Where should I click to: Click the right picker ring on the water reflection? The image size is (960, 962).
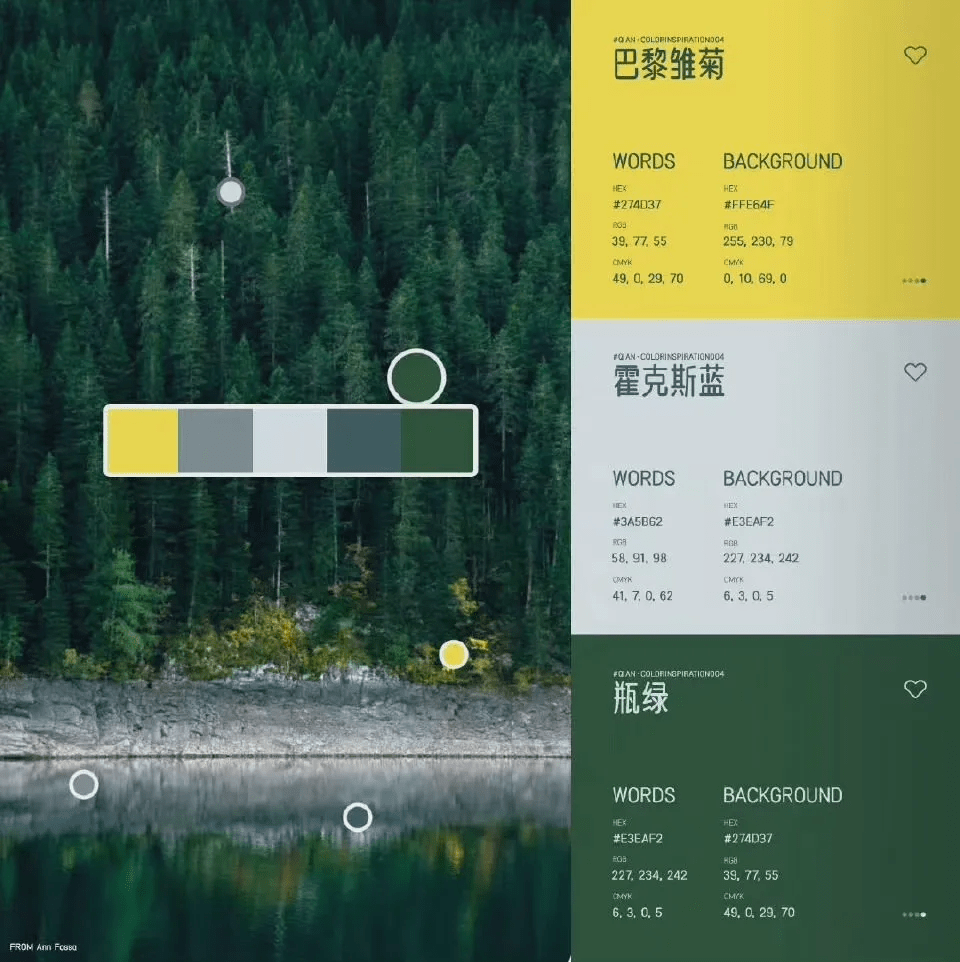point(357,817)
